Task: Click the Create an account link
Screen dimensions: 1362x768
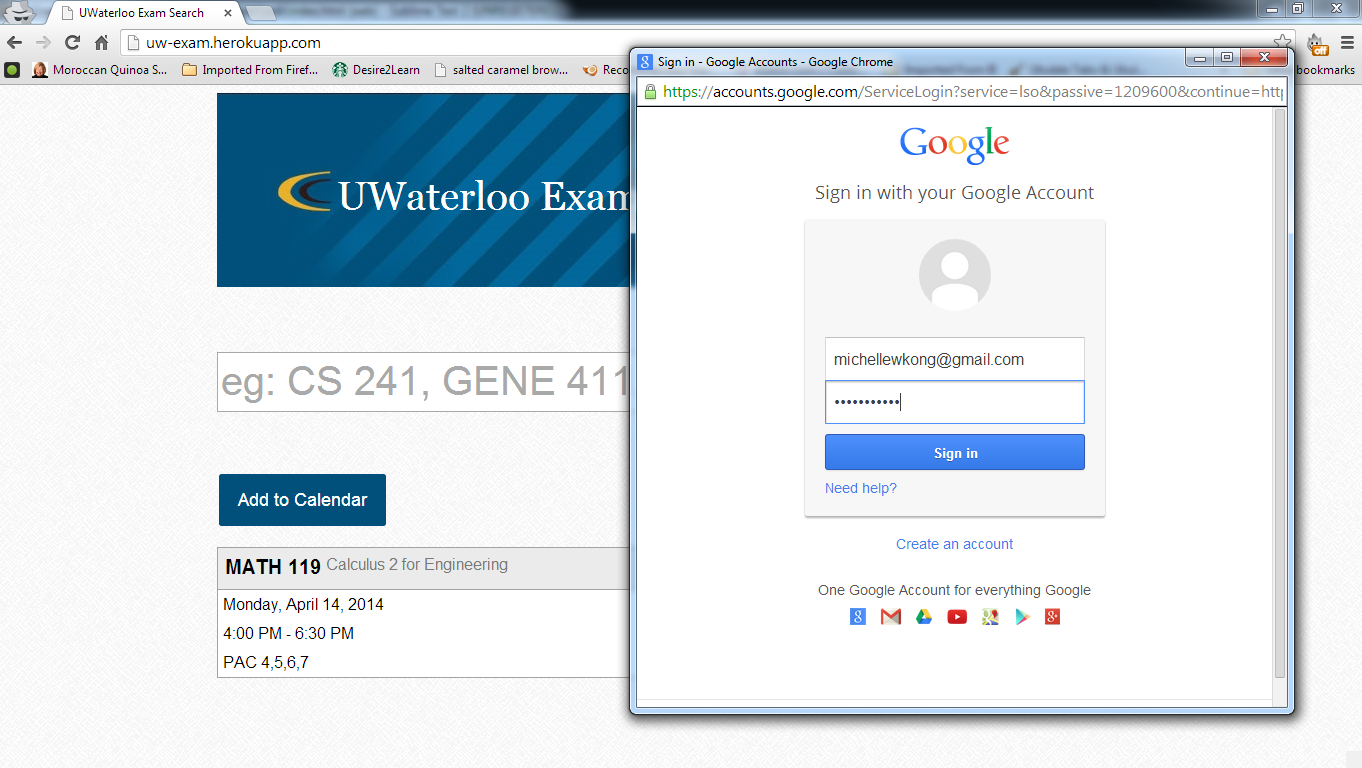Action: point(954,544)
